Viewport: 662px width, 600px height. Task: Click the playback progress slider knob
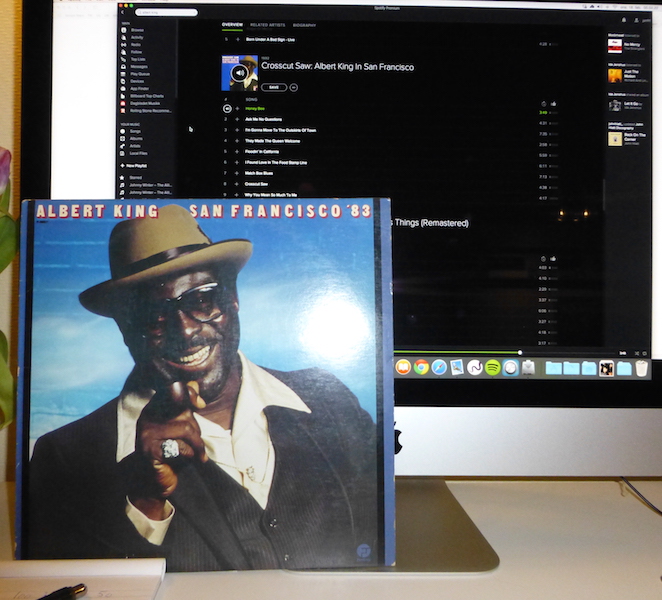point(520,353)
